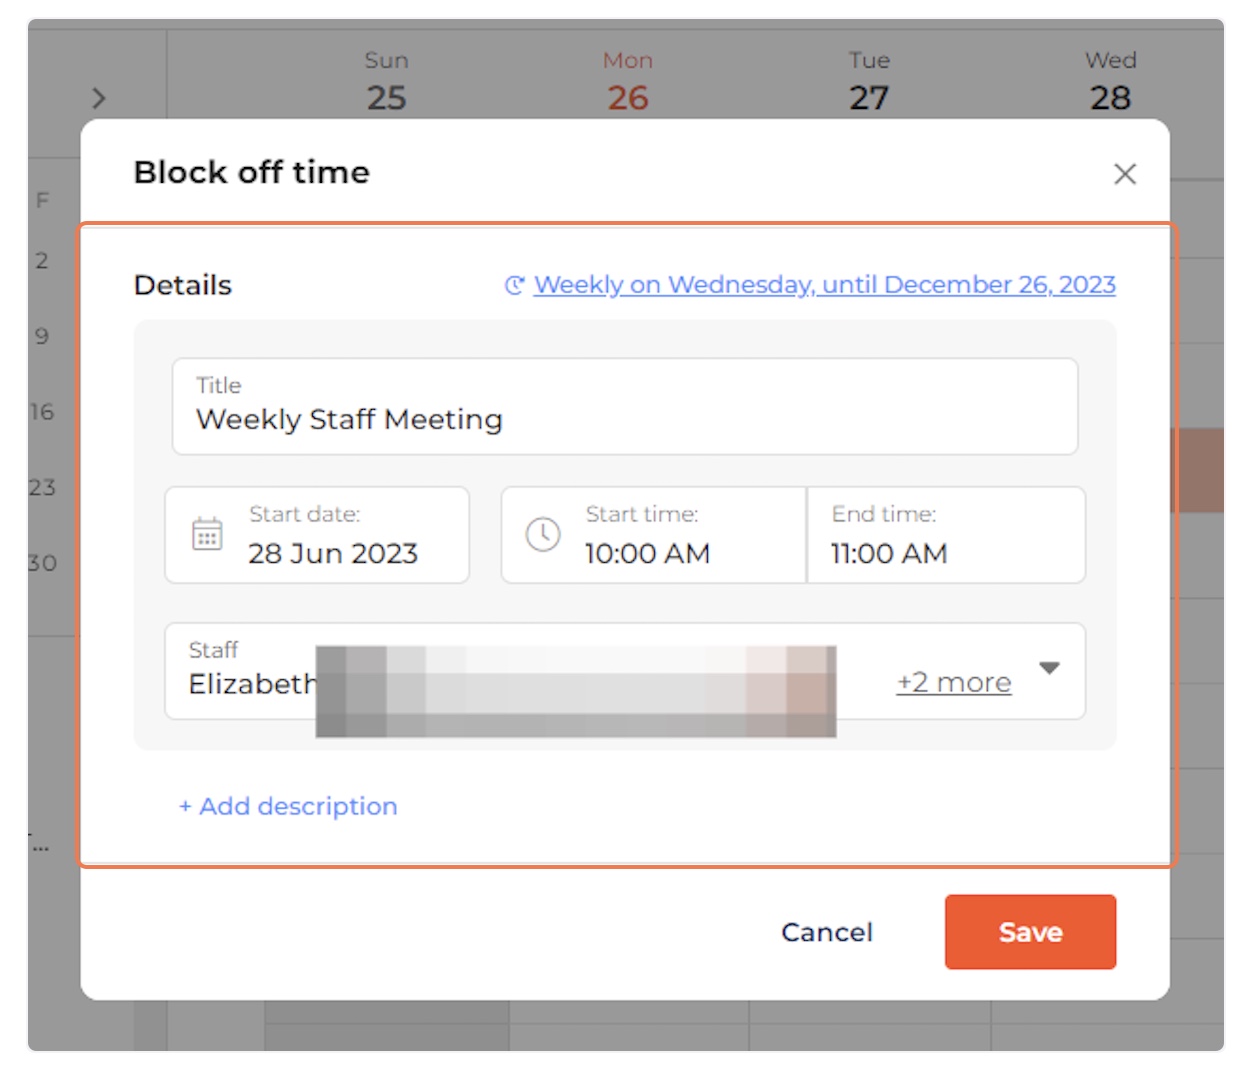Select Wed 28 column header
The width and height of the screenshot is (1246, 1068).
pos(1111,81)
